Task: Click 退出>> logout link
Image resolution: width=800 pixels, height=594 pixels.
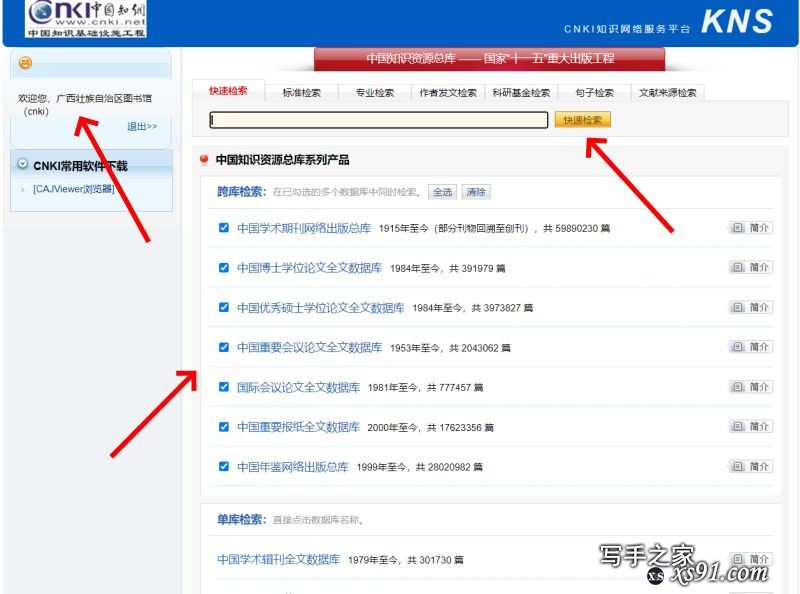Action: 142,127
